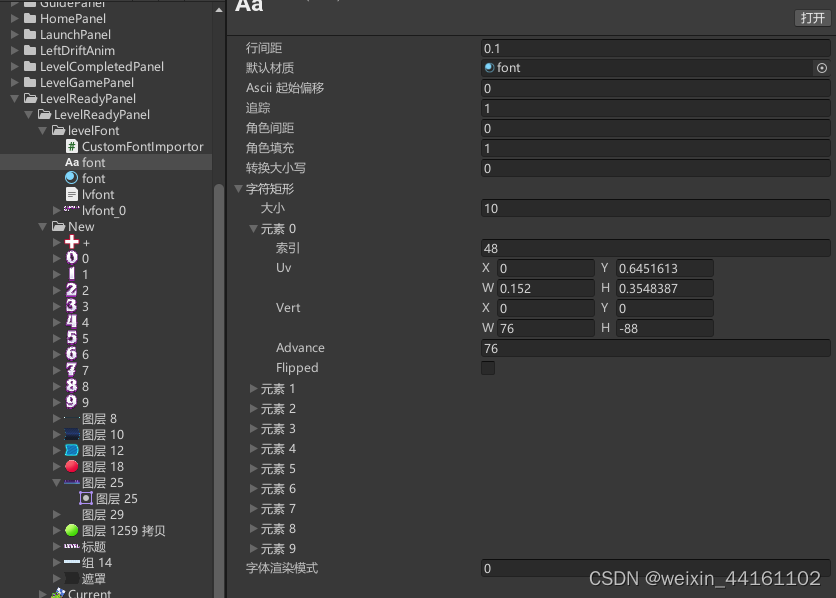Select the blue sphere material named font

[71, 178]
